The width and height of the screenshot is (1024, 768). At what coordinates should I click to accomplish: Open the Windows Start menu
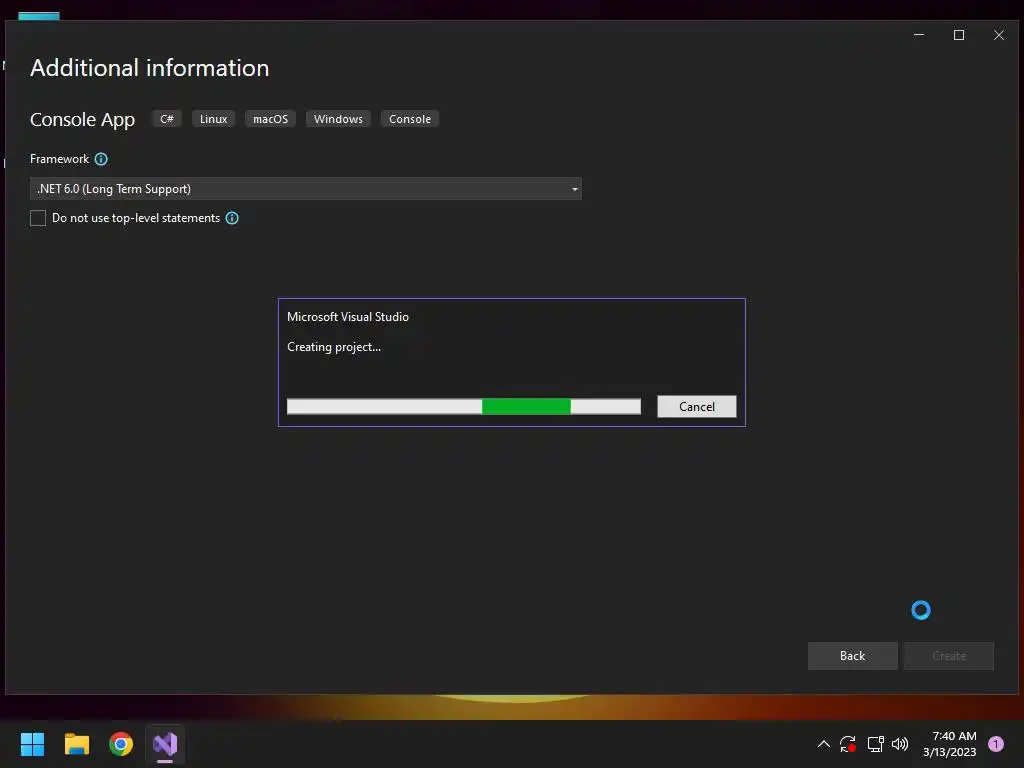click(32, 744)
